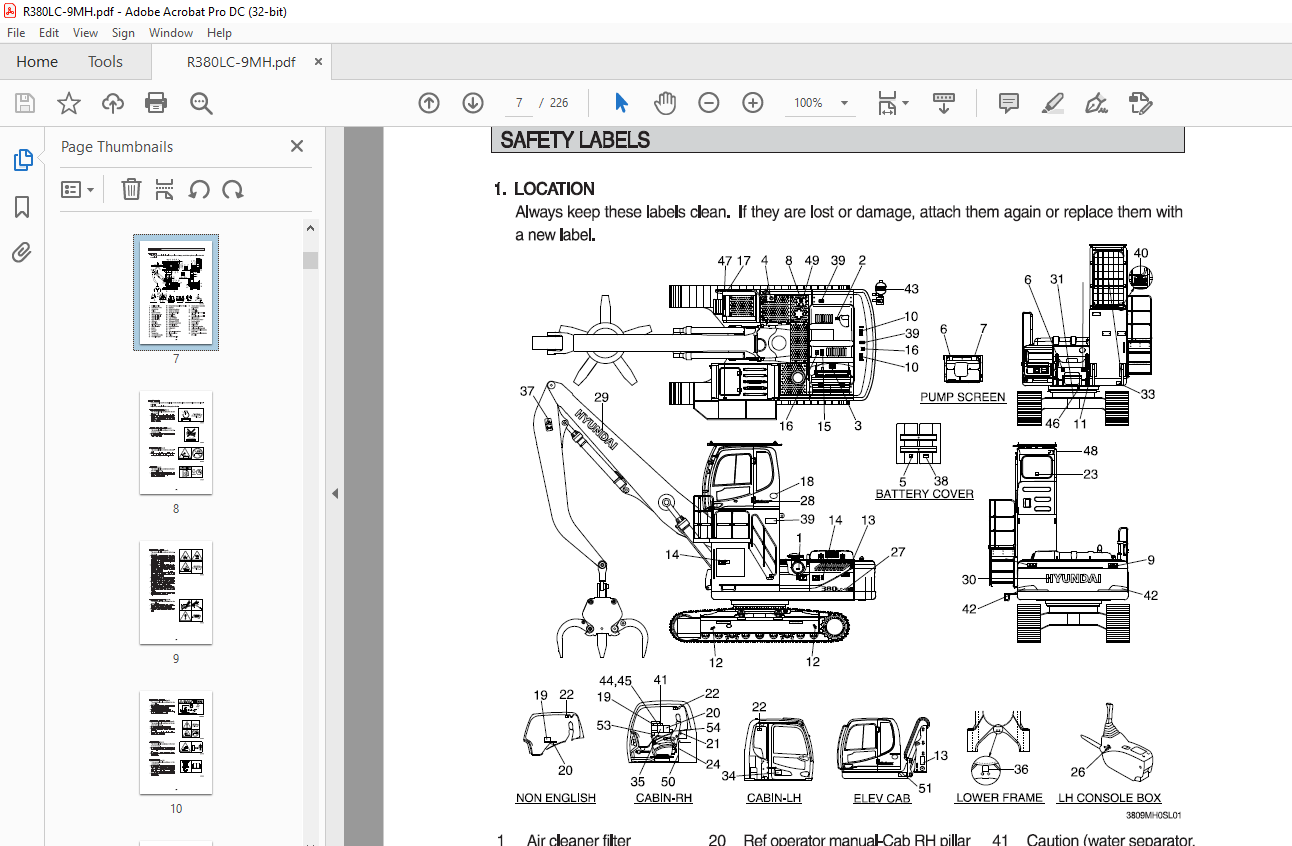This screenshot has width=1292, height=846.
Task: Click the 1. LOCATION heading
Action: click(544, 188)
